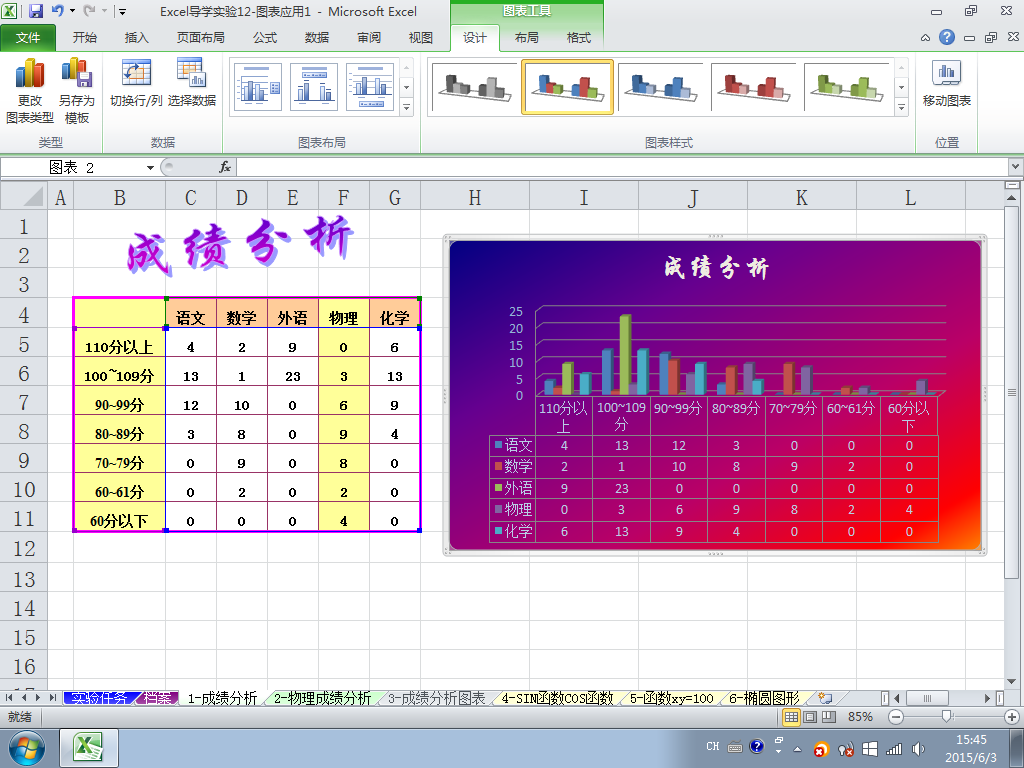Open the Name Box dropdown arrow
1024x768 pixels.
150,168
